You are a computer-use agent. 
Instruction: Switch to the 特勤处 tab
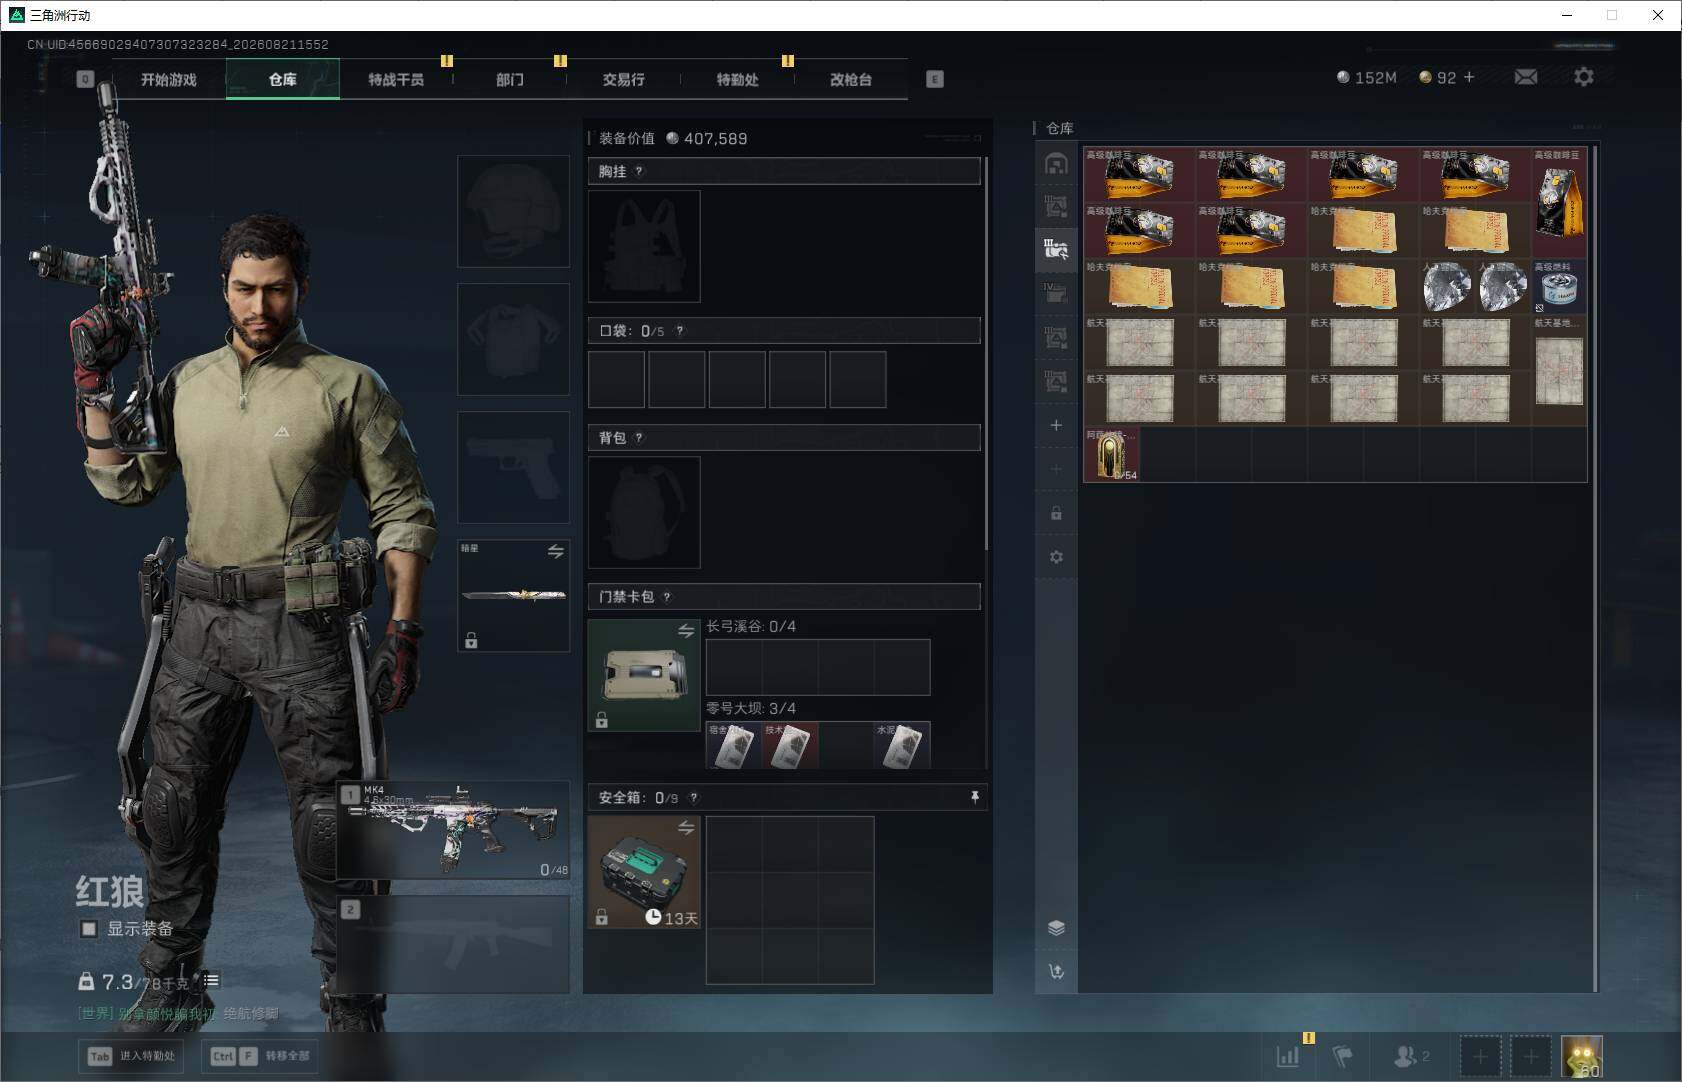(x=737, y=79)
